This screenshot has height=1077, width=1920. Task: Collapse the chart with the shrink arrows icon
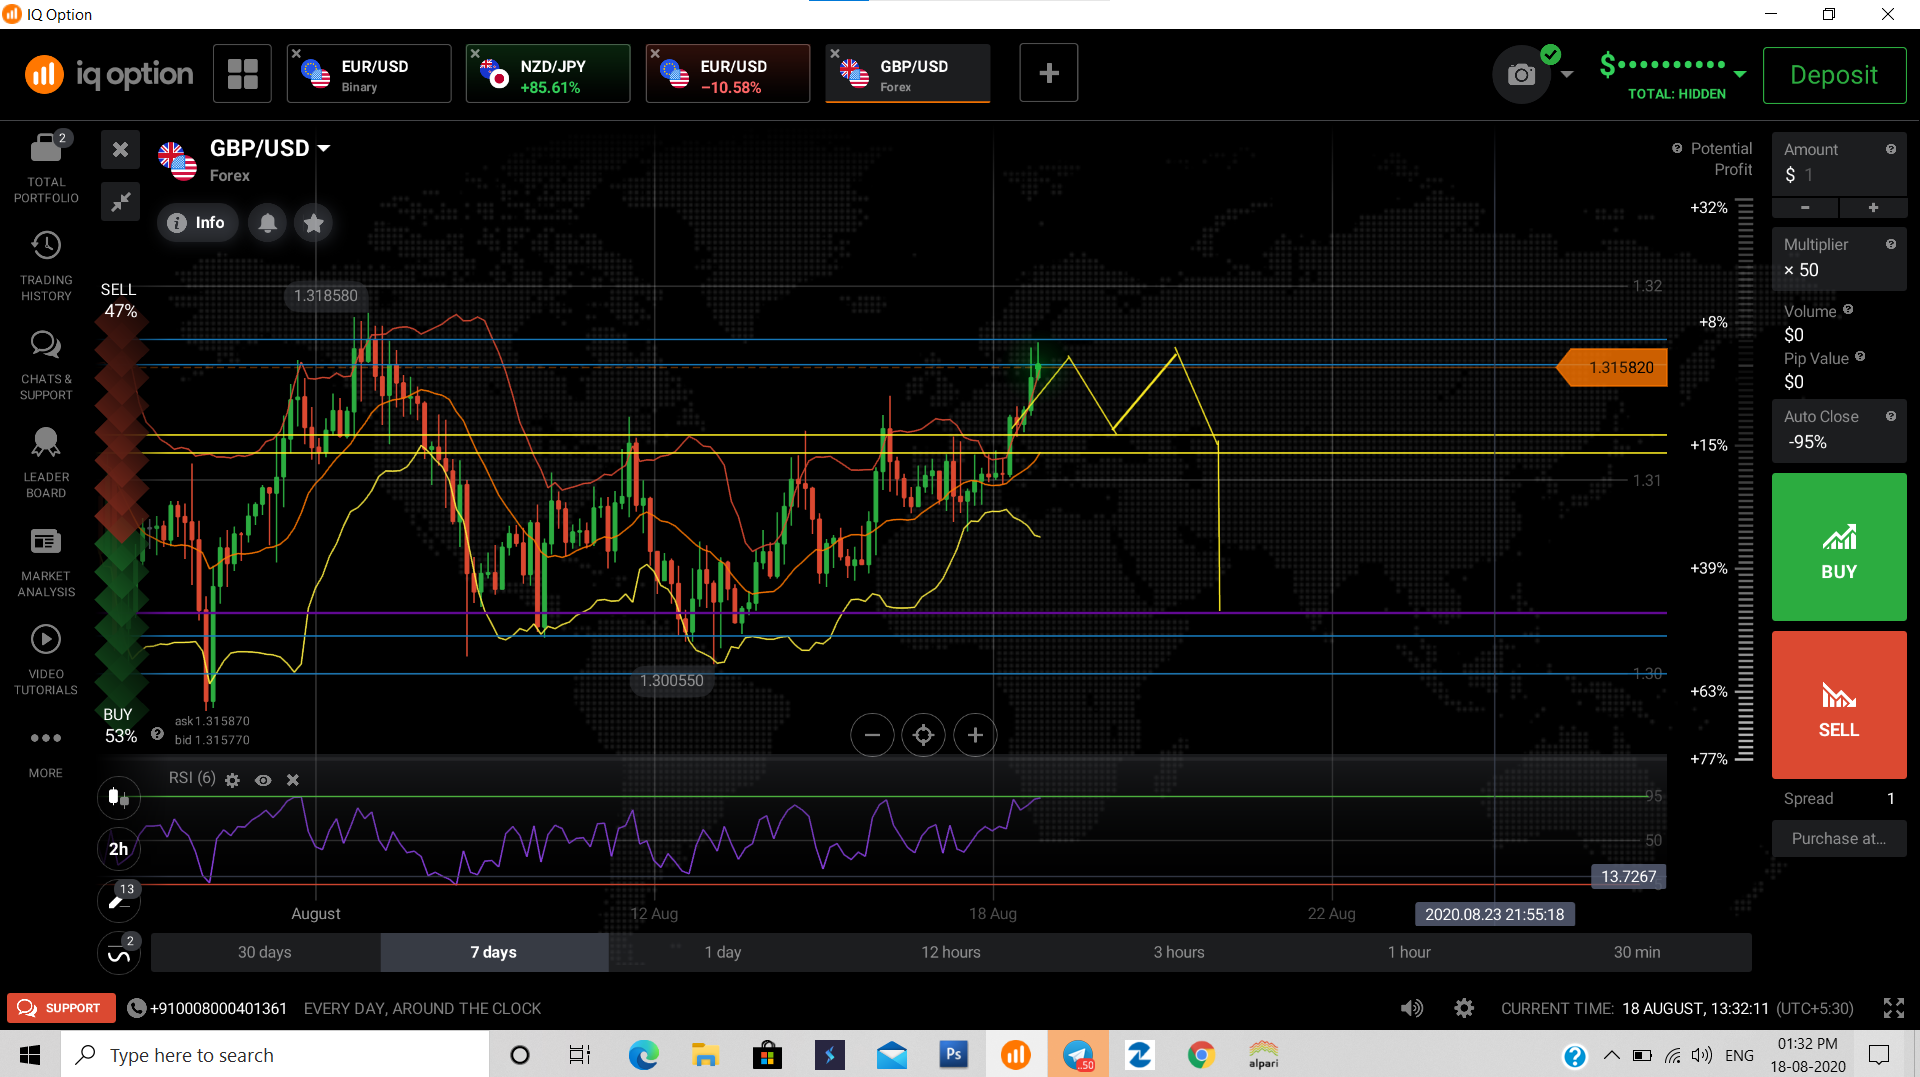coord(120,202)
